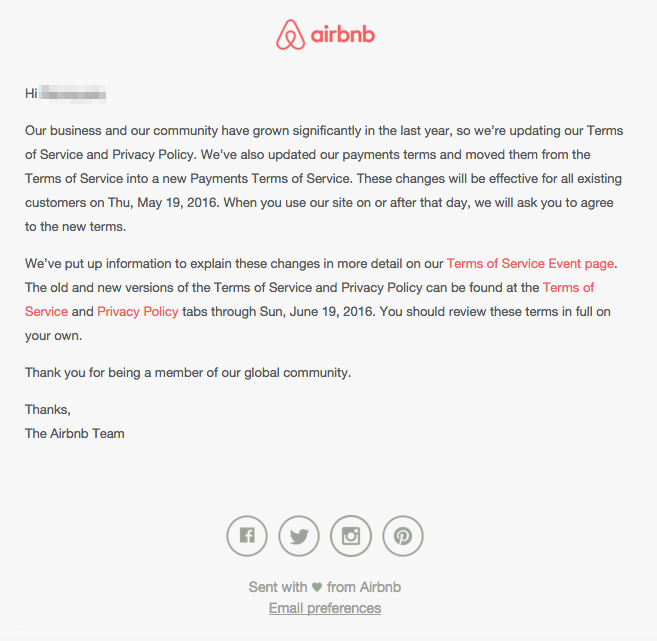Click the blurred recipient name after Hi
Screen dimensions: 657x641
click(73, 94)
